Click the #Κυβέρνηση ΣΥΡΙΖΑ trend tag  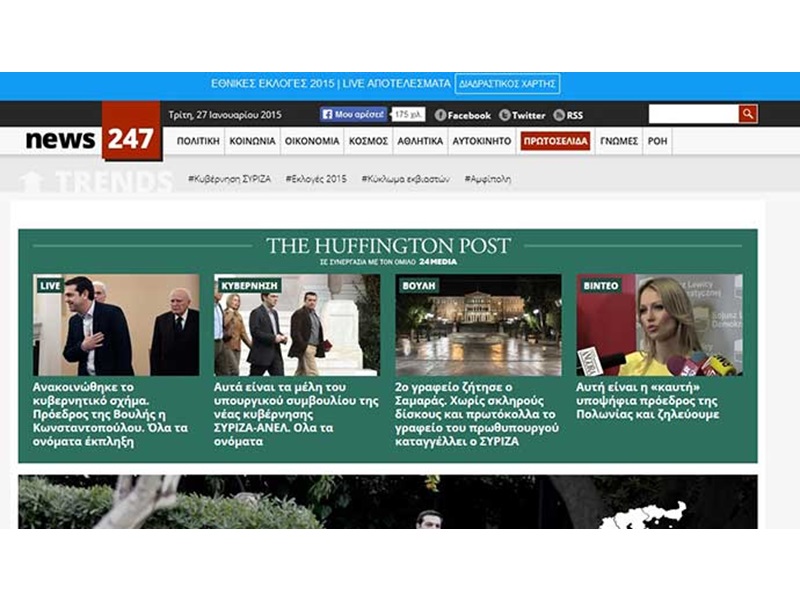click(229, 179)
